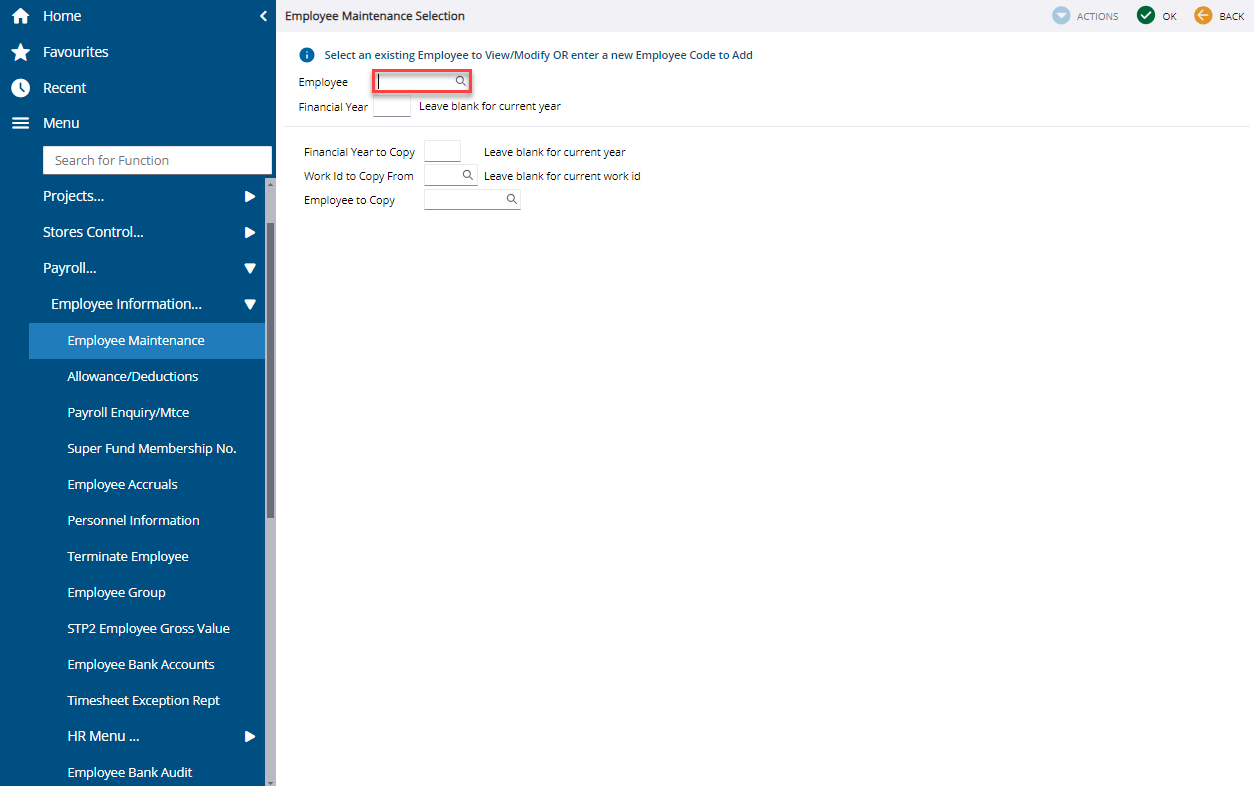The image size is (1254, 786).
Task: Select Super Fund Membership No. item
Action: [152, 448]
